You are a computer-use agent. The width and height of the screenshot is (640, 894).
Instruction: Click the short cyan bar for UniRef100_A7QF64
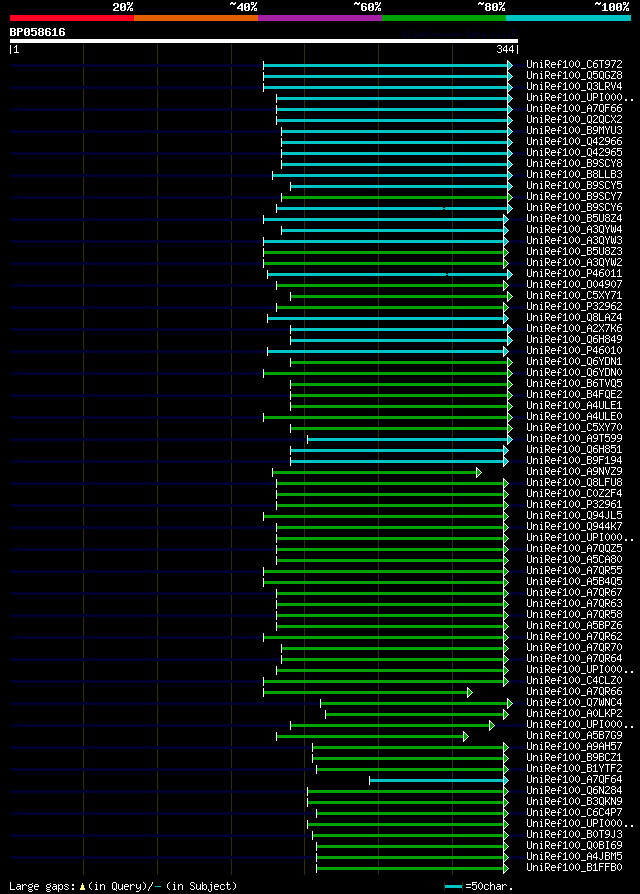[x=437, y=781]
